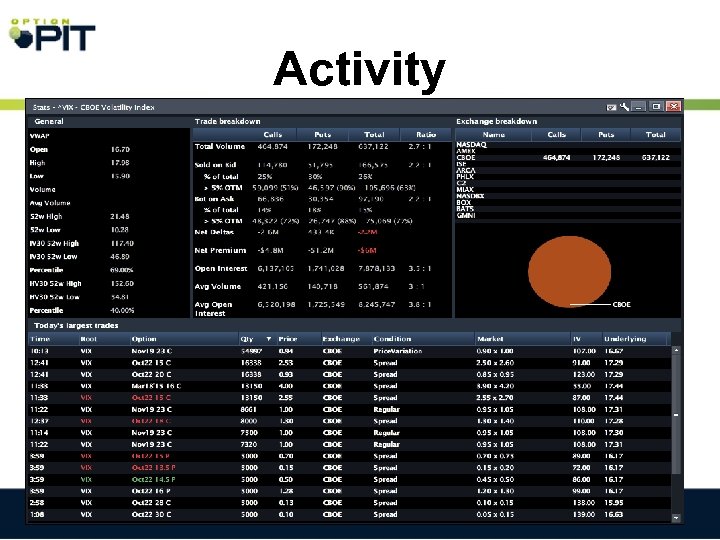Click the Time column header
This screenshot has width=720, height=540.
coord(53,339)
